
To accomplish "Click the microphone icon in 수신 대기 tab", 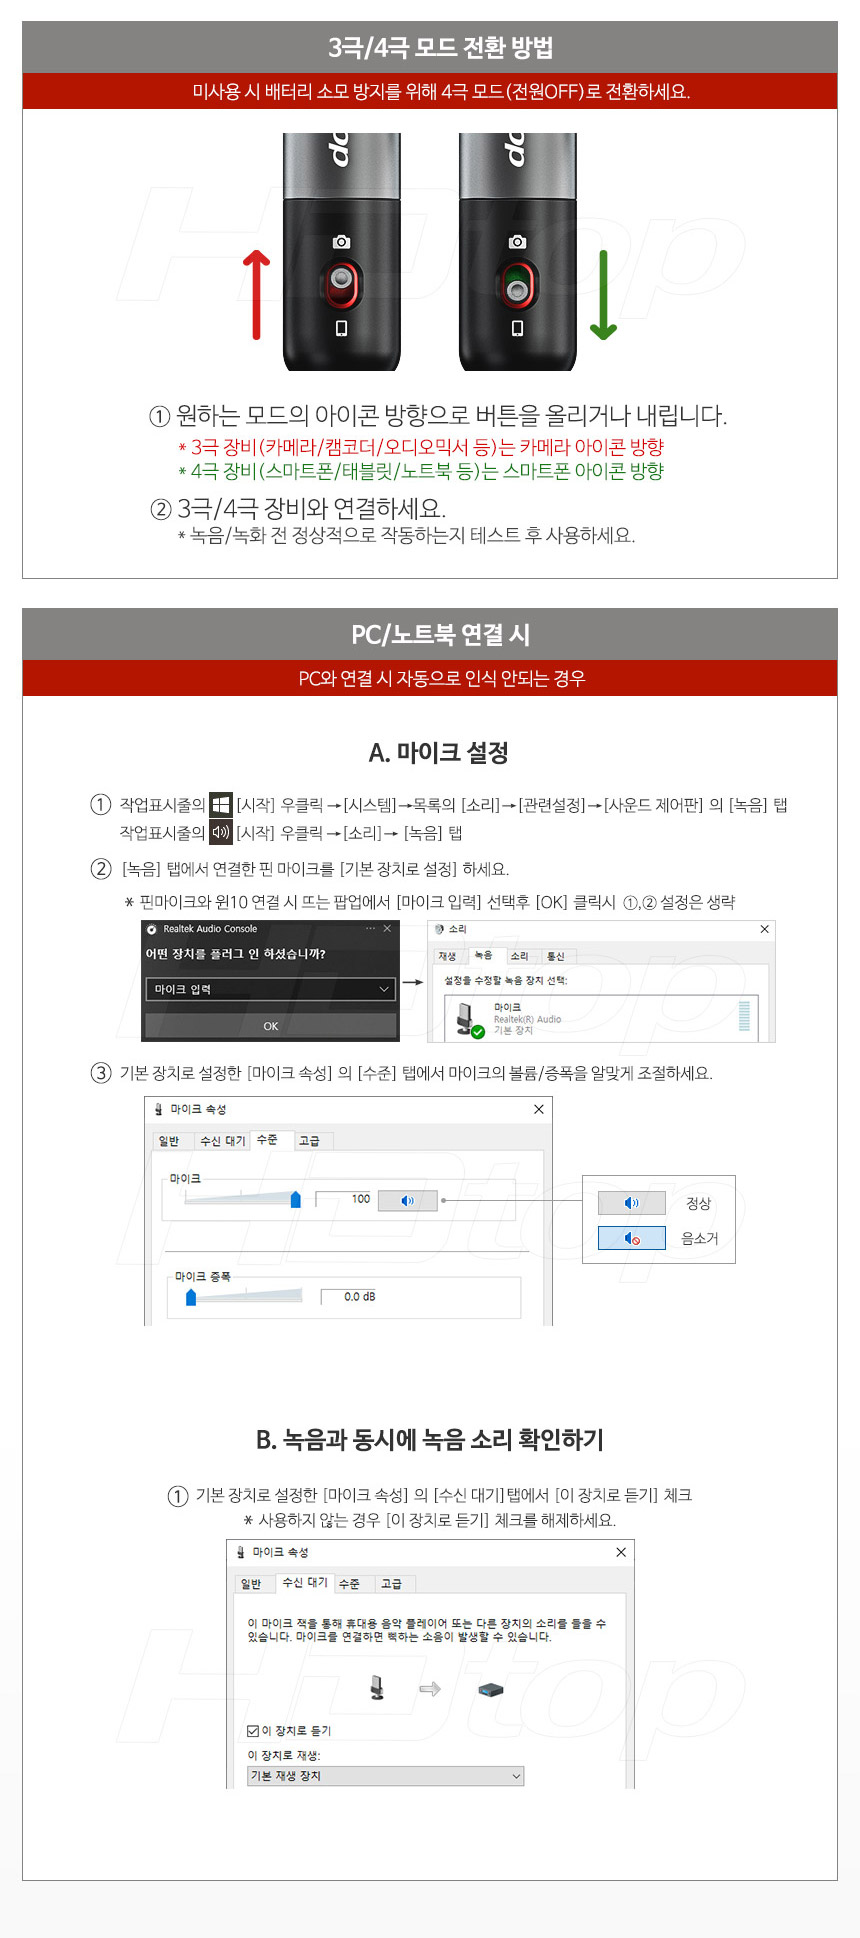I will (377, 1688).
